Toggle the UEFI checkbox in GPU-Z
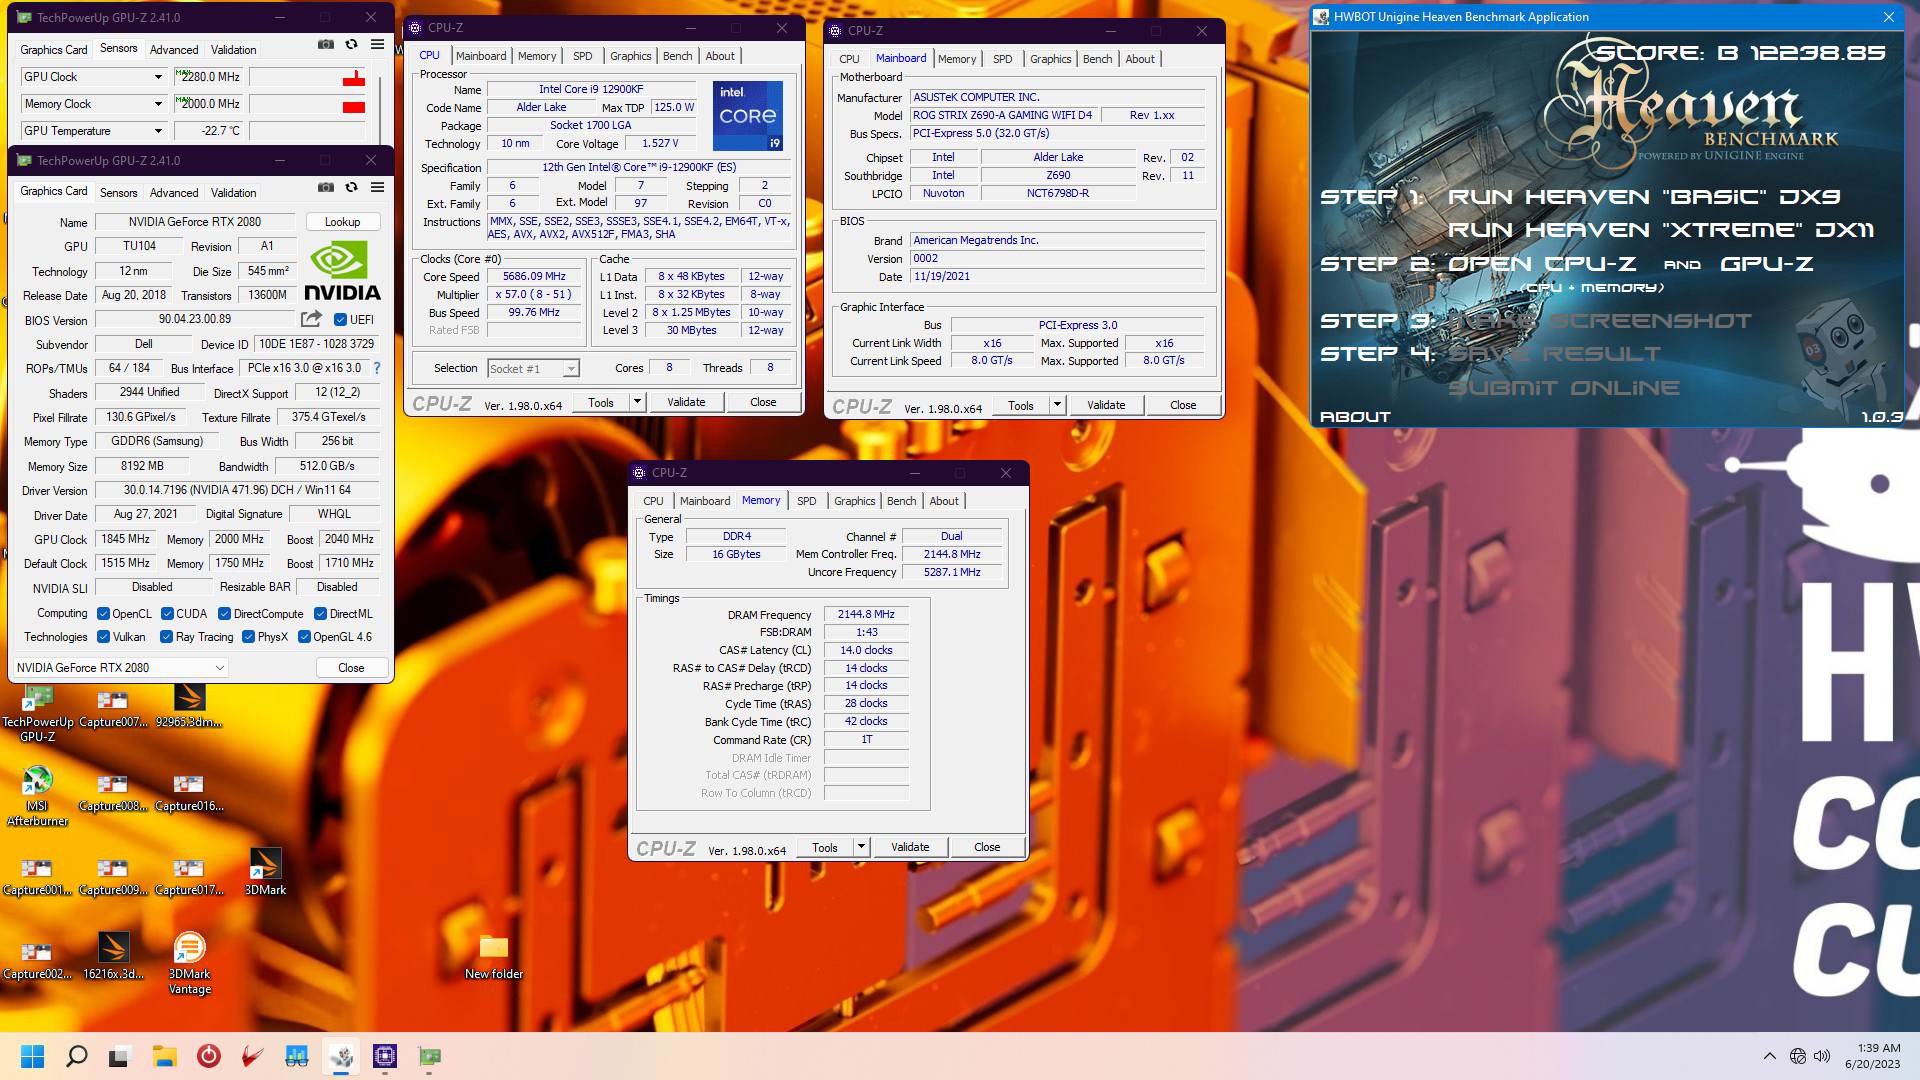The height and width of the screenshot is (1080, 1920). (x=340, y=320)
